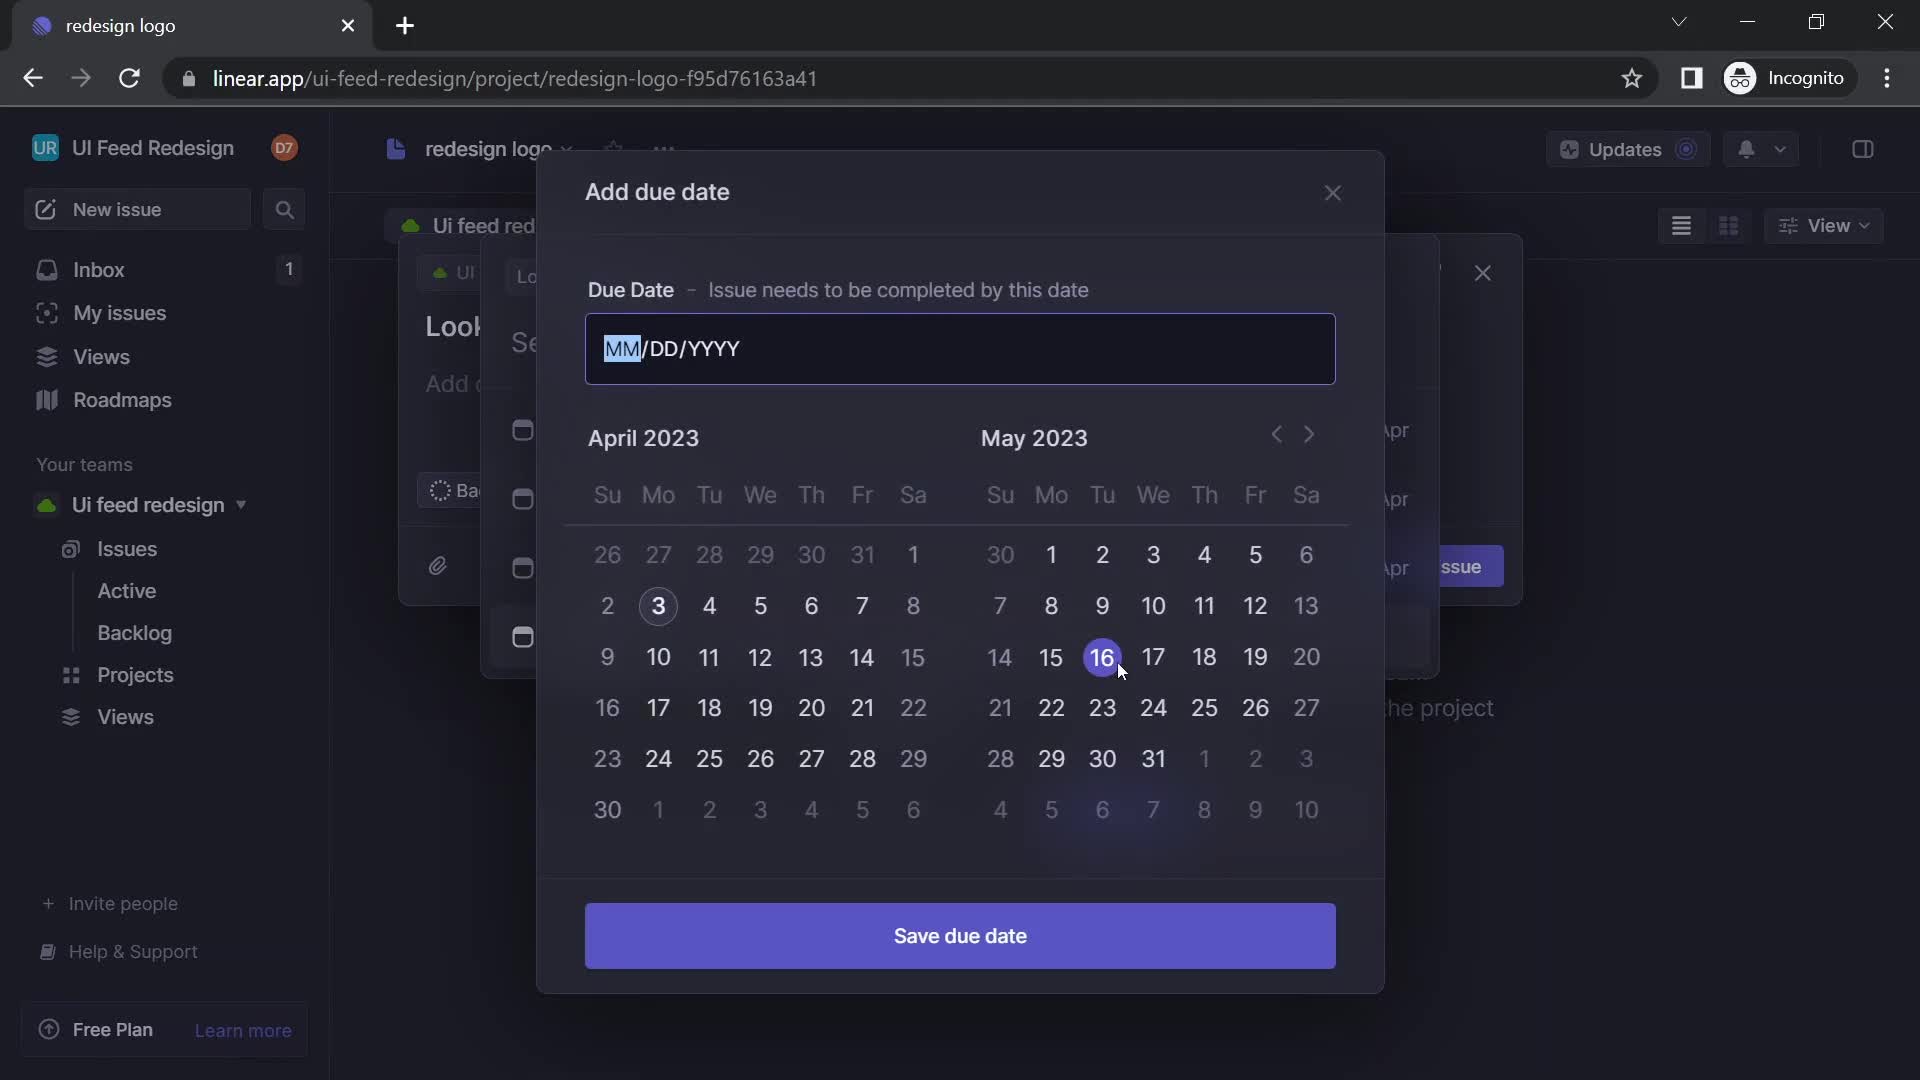Open the Roadmaps section
The height and width of the screenshot is (1080, 1920).
(123, 400)
